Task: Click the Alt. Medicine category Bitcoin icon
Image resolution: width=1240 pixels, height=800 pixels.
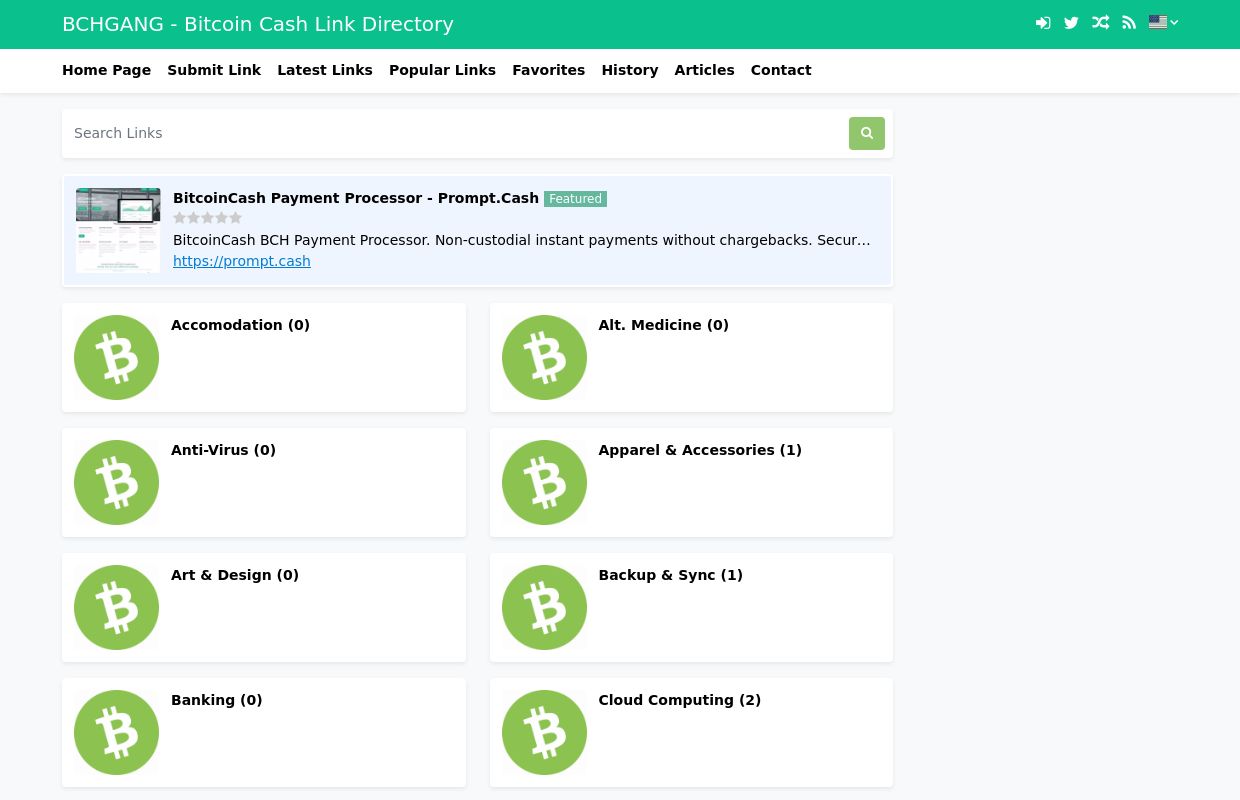Action: point(544,357)
